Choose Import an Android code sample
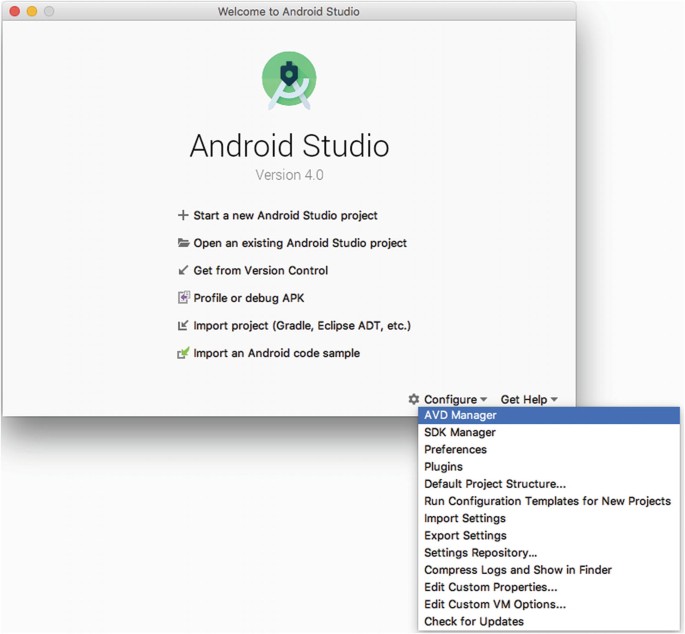 (x=277, y=353)
